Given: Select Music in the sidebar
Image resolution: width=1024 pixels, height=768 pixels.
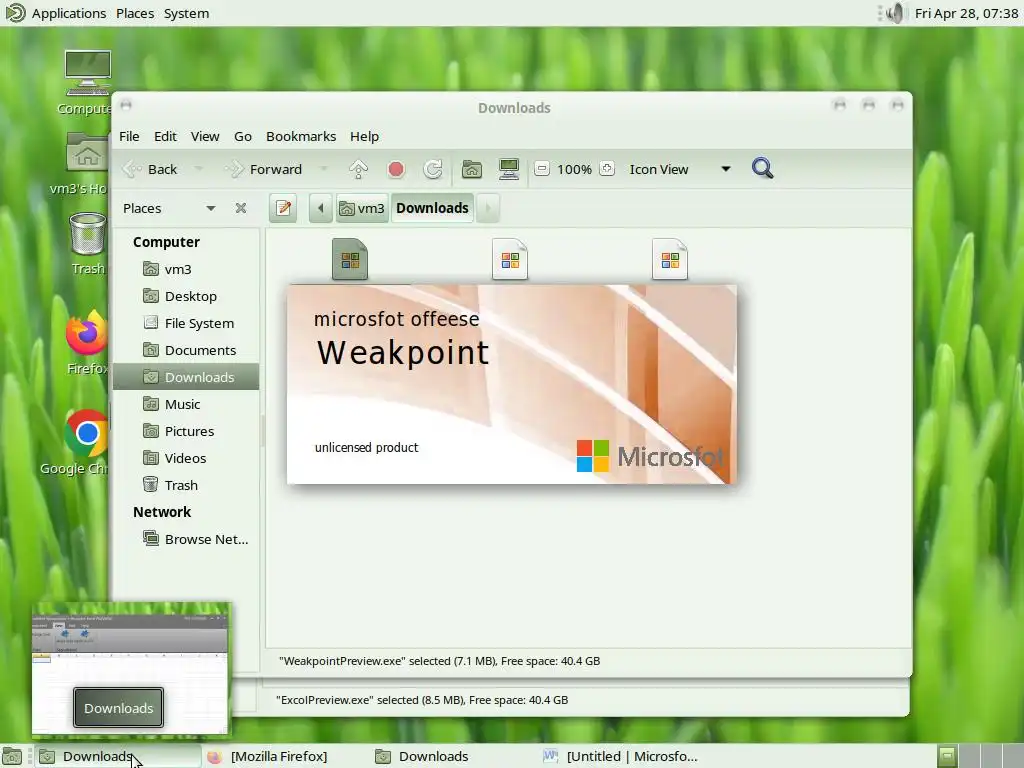Looking at the screenshot, I should (x=186, y=404).
